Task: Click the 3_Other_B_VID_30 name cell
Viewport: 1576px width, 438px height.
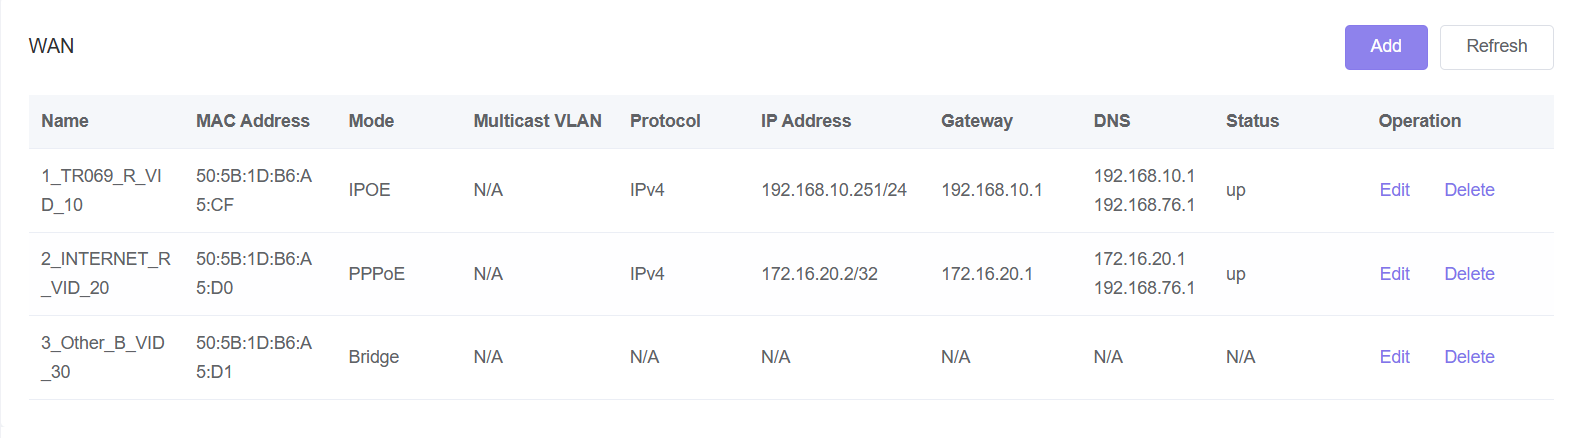Action: (102, 357)
